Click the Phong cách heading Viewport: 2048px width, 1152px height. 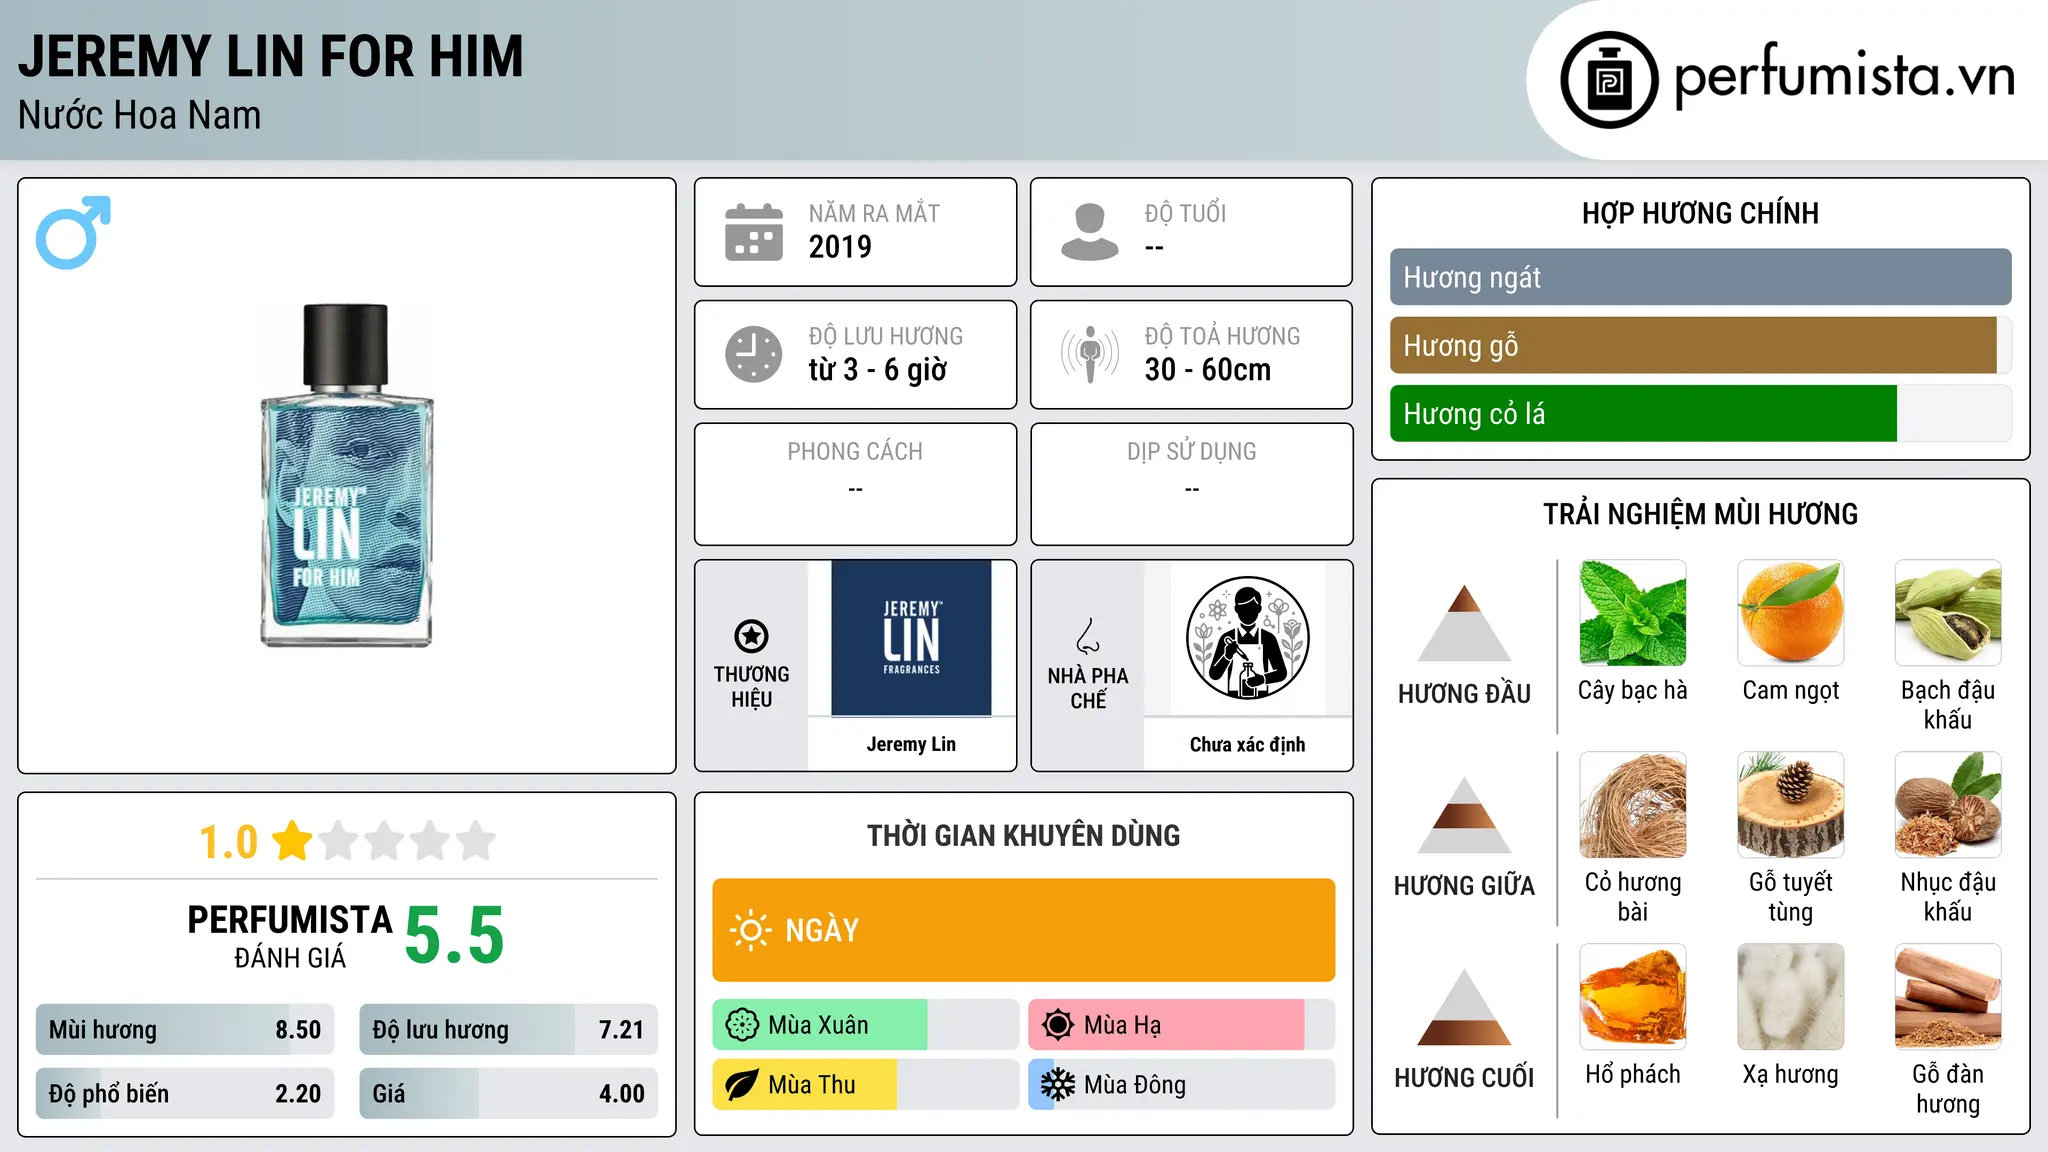(855, 452)
